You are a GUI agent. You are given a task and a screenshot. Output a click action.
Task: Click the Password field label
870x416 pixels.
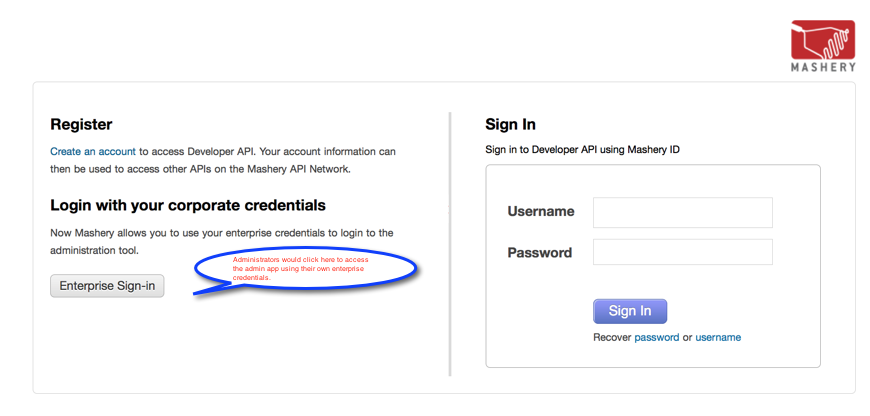pos(540,253)
